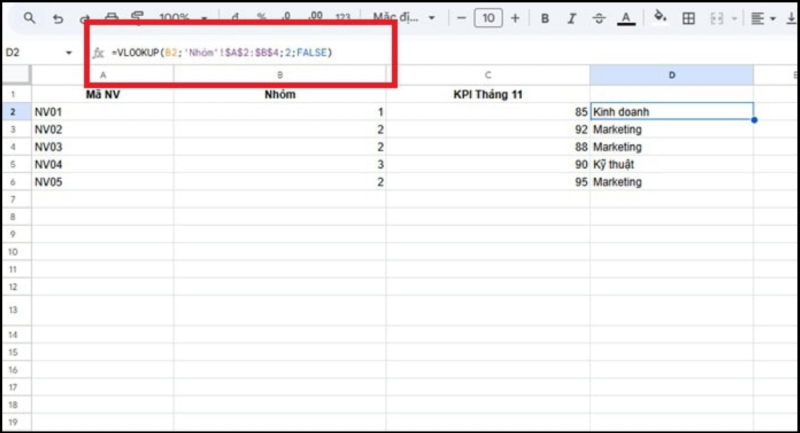Click the undo arrow icon

point(58,19)
